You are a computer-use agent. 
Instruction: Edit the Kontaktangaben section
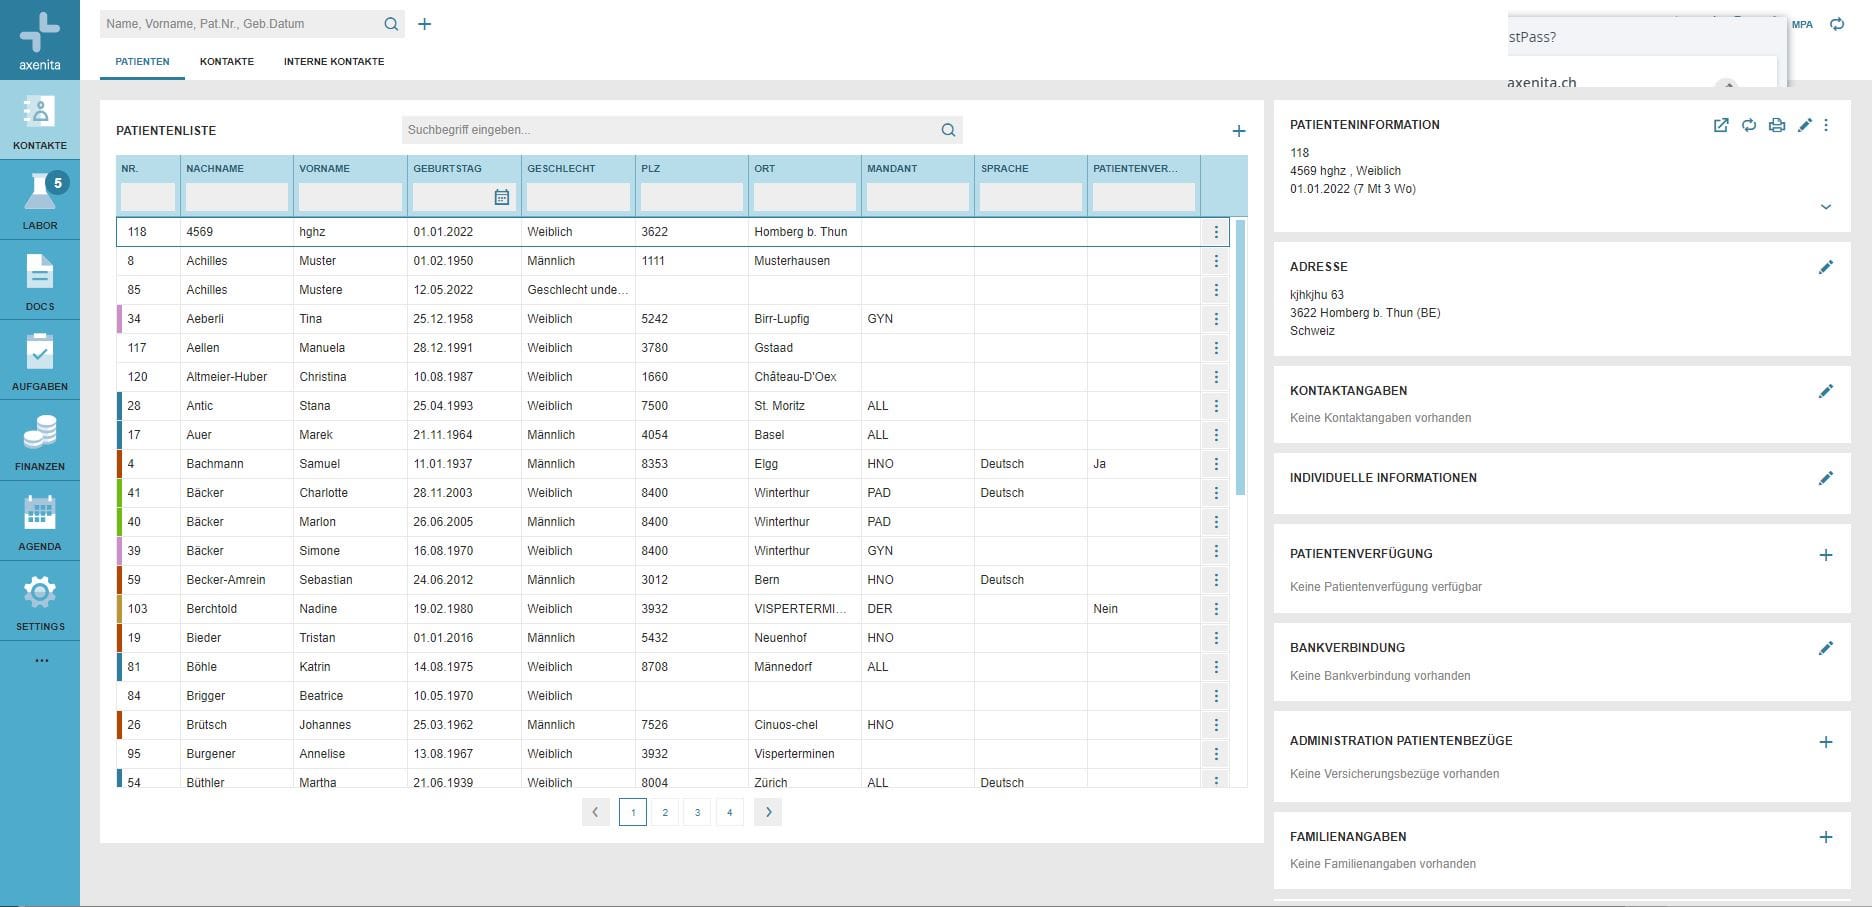1826,391
